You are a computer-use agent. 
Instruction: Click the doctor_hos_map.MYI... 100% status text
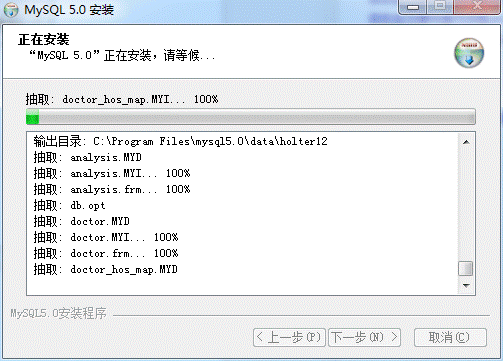click(x=122, y=99)
